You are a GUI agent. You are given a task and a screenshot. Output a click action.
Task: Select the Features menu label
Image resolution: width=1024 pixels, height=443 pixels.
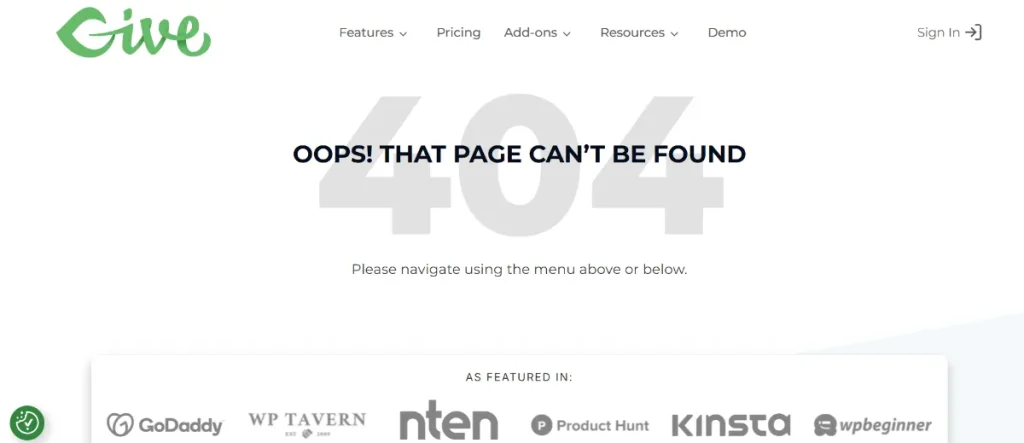[366, 33]
